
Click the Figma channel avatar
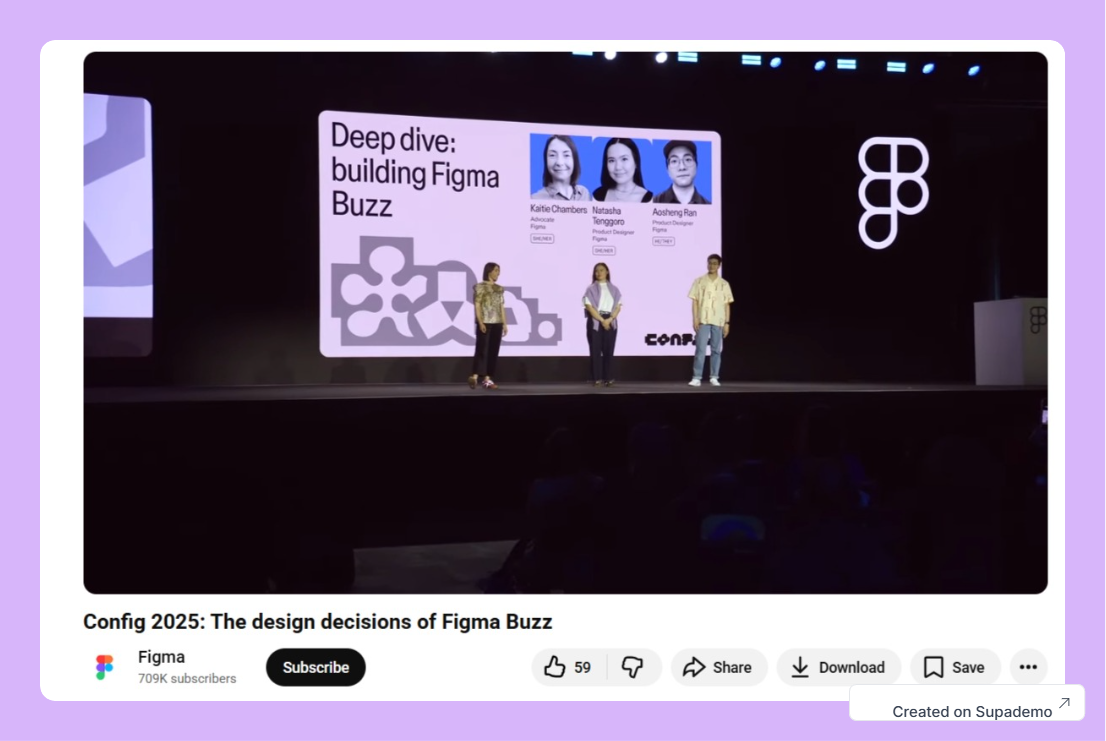(x=104, y=665)
